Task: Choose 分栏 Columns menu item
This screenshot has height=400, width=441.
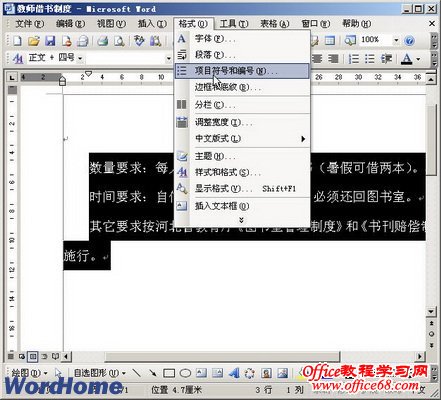Action: coord(242,105)
